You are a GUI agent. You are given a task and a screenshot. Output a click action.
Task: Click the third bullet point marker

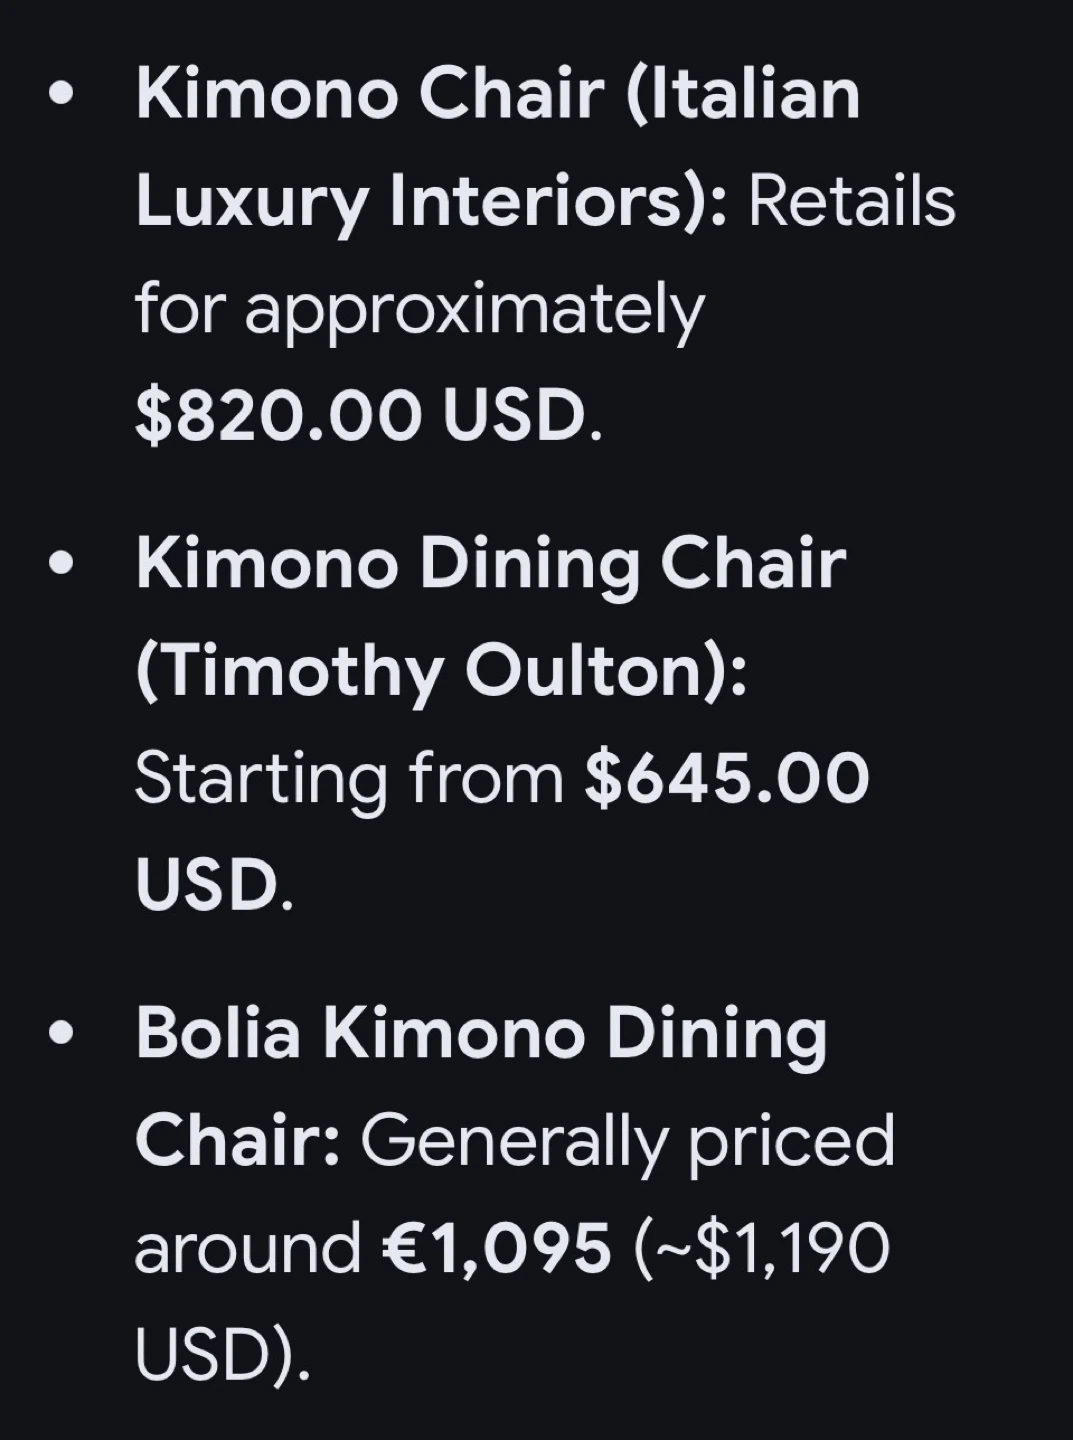tap(61, 1034)
